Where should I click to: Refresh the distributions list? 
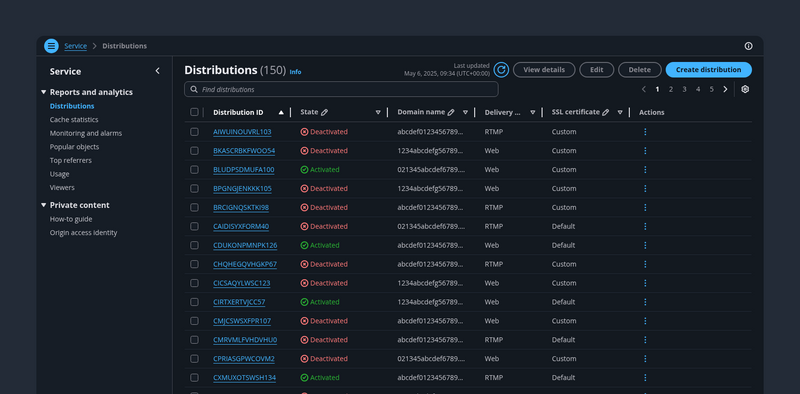pos(501,70)
